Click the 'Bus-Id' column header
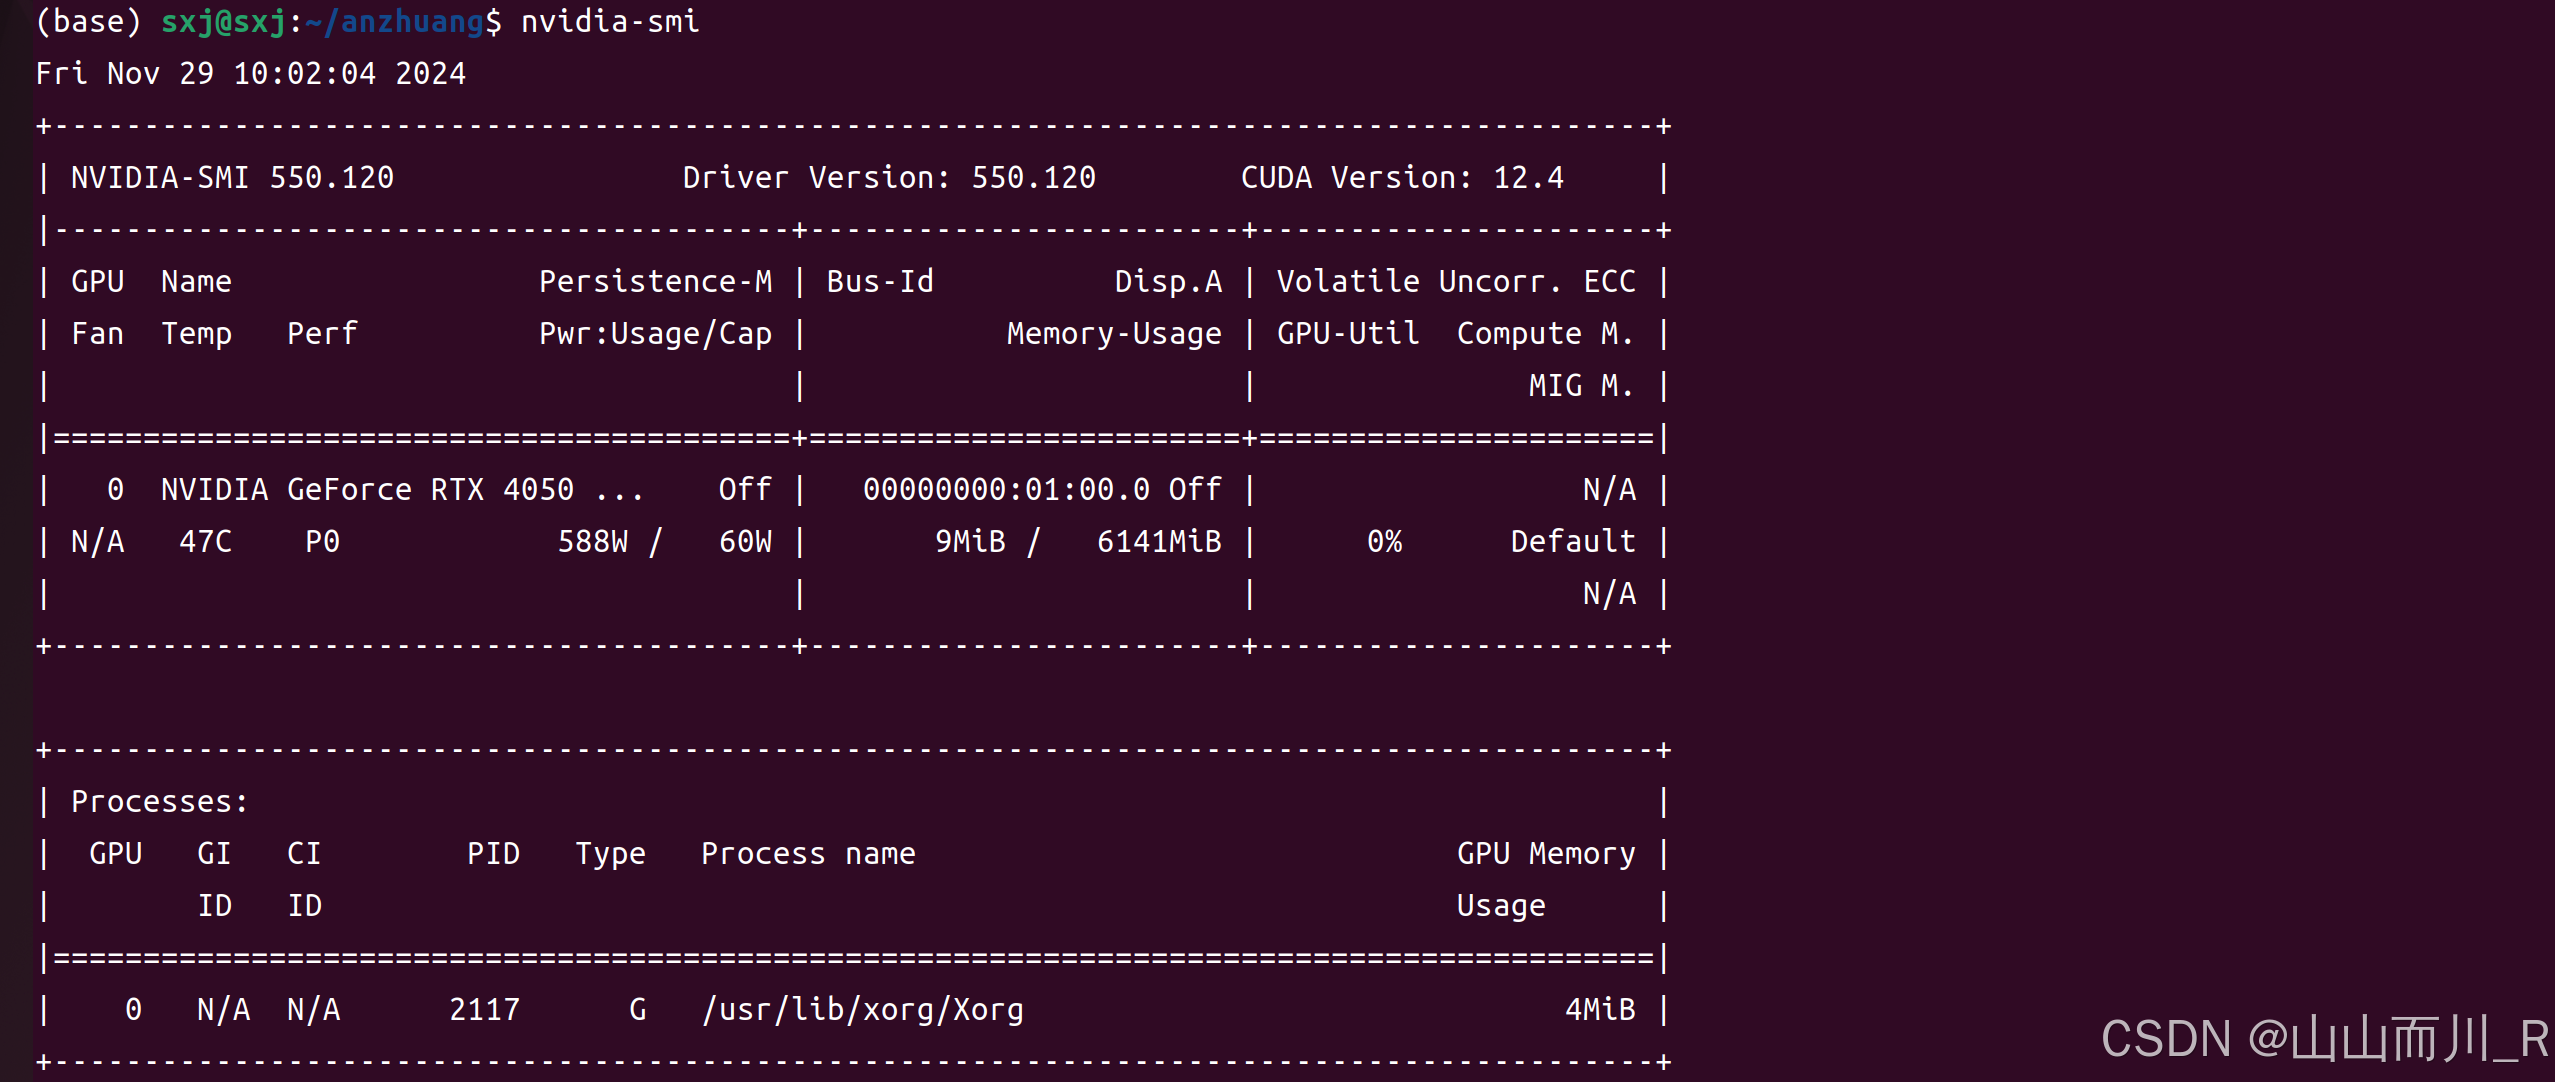 pos(880,281)
